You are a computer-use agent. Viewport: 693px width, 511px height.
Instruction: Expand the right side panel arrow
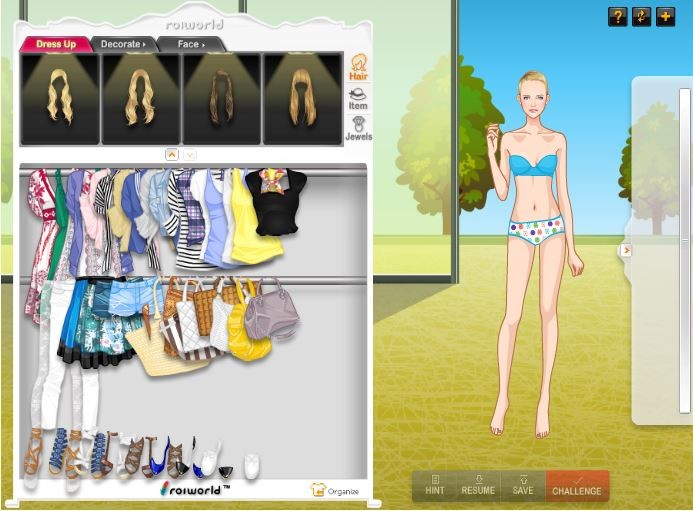coord(626,250)
